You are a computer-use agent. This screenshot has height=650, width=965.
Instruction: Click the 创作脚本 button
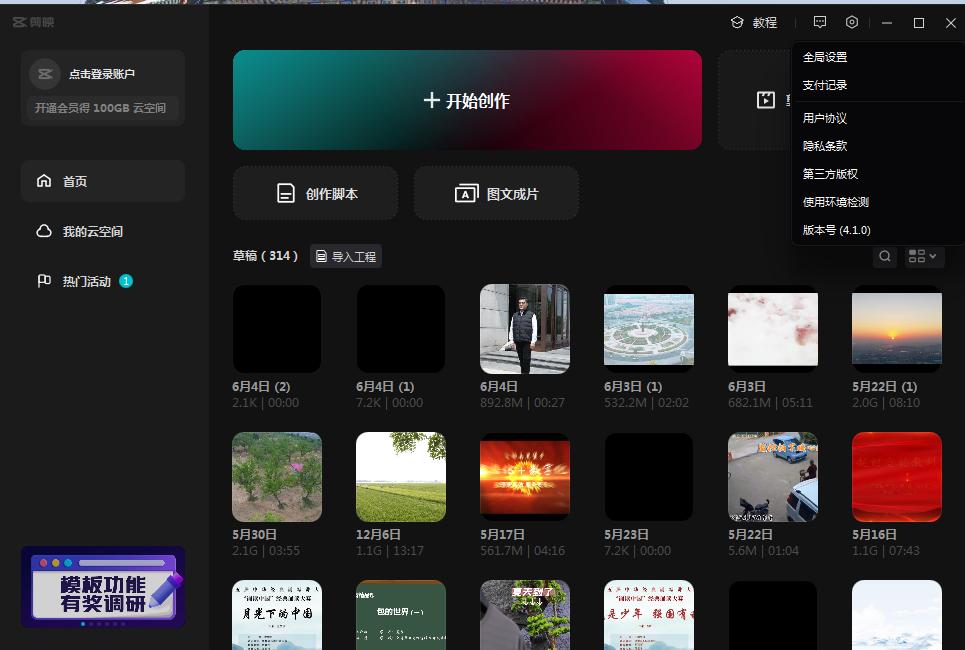pos(315,193)
